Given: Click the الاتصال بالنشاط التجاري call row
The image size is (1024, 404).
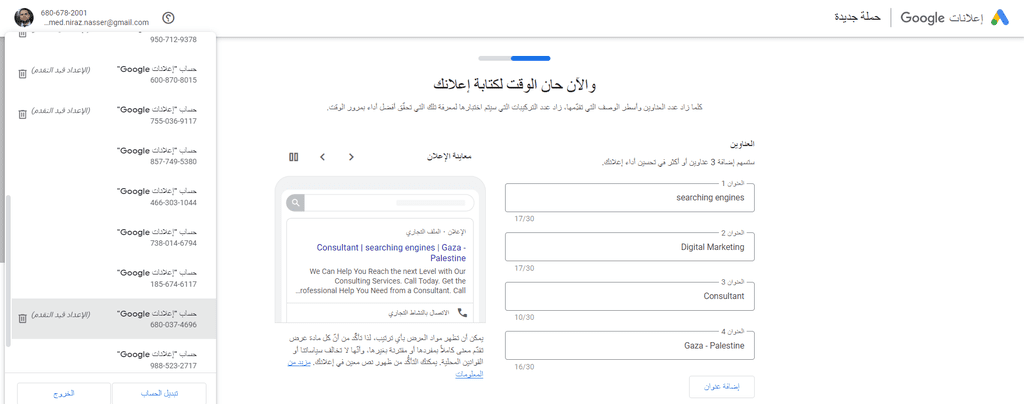Looking at the screenshot, I should pos(382,313).
